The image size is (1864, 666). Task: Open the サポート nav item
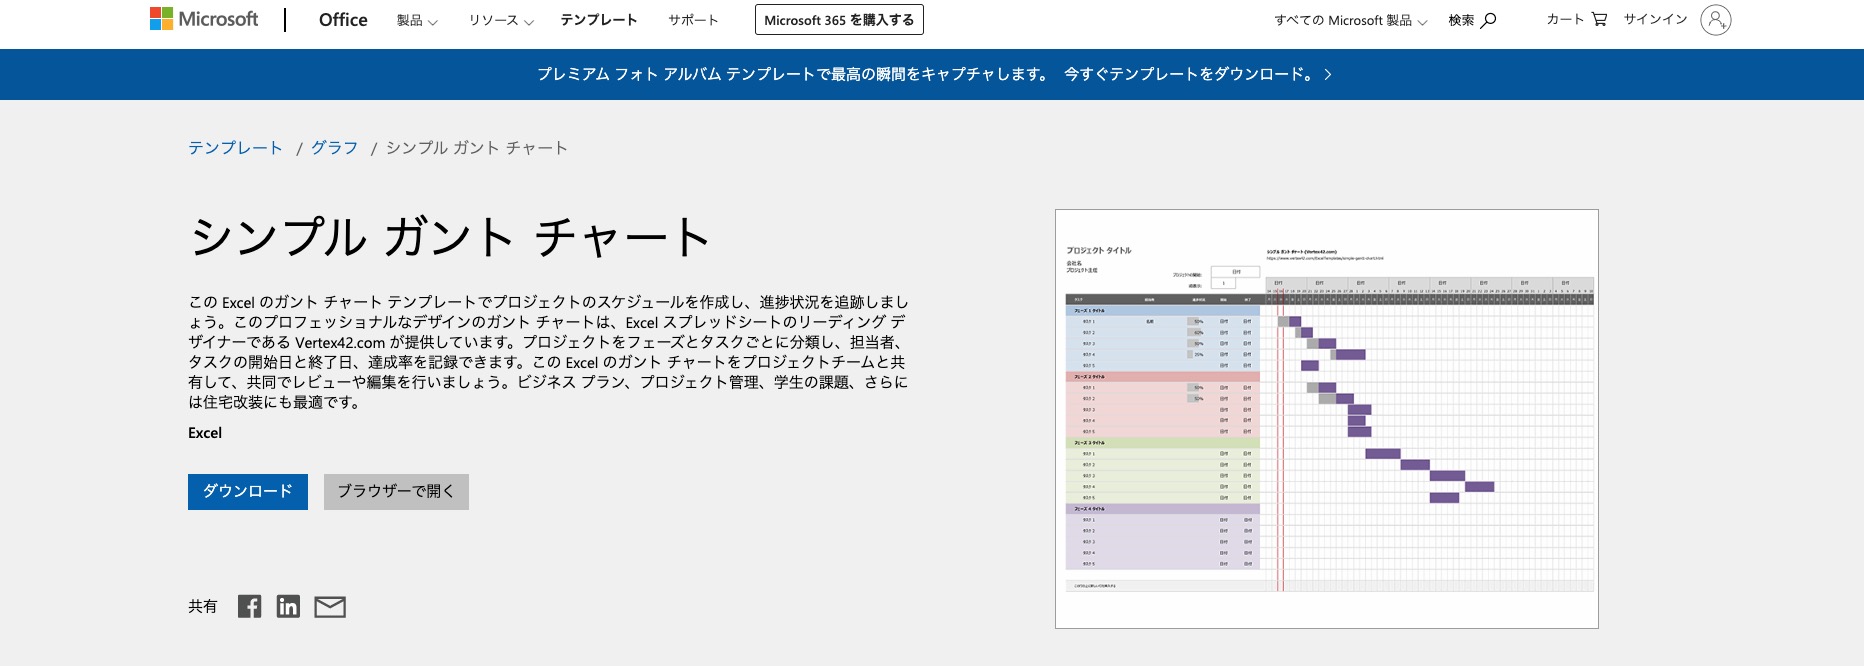click(x=693, y=20)
